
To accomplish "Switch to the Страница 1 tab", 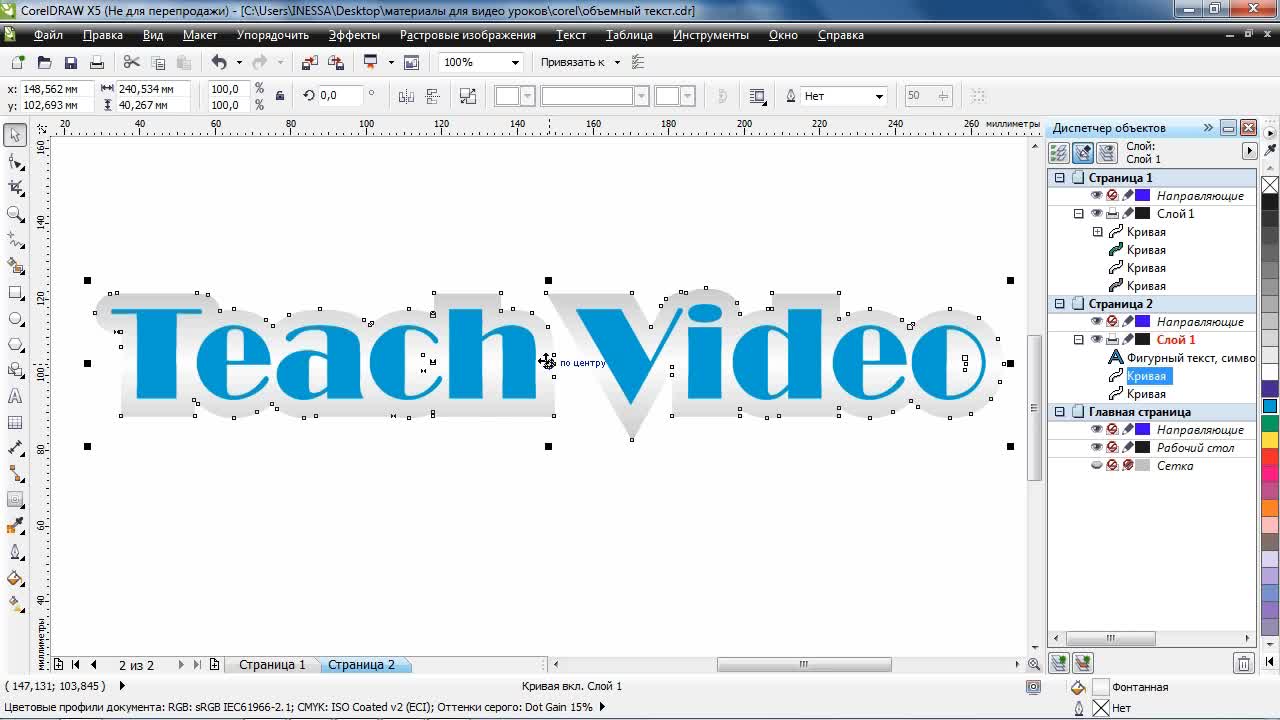I will (272, 665).
